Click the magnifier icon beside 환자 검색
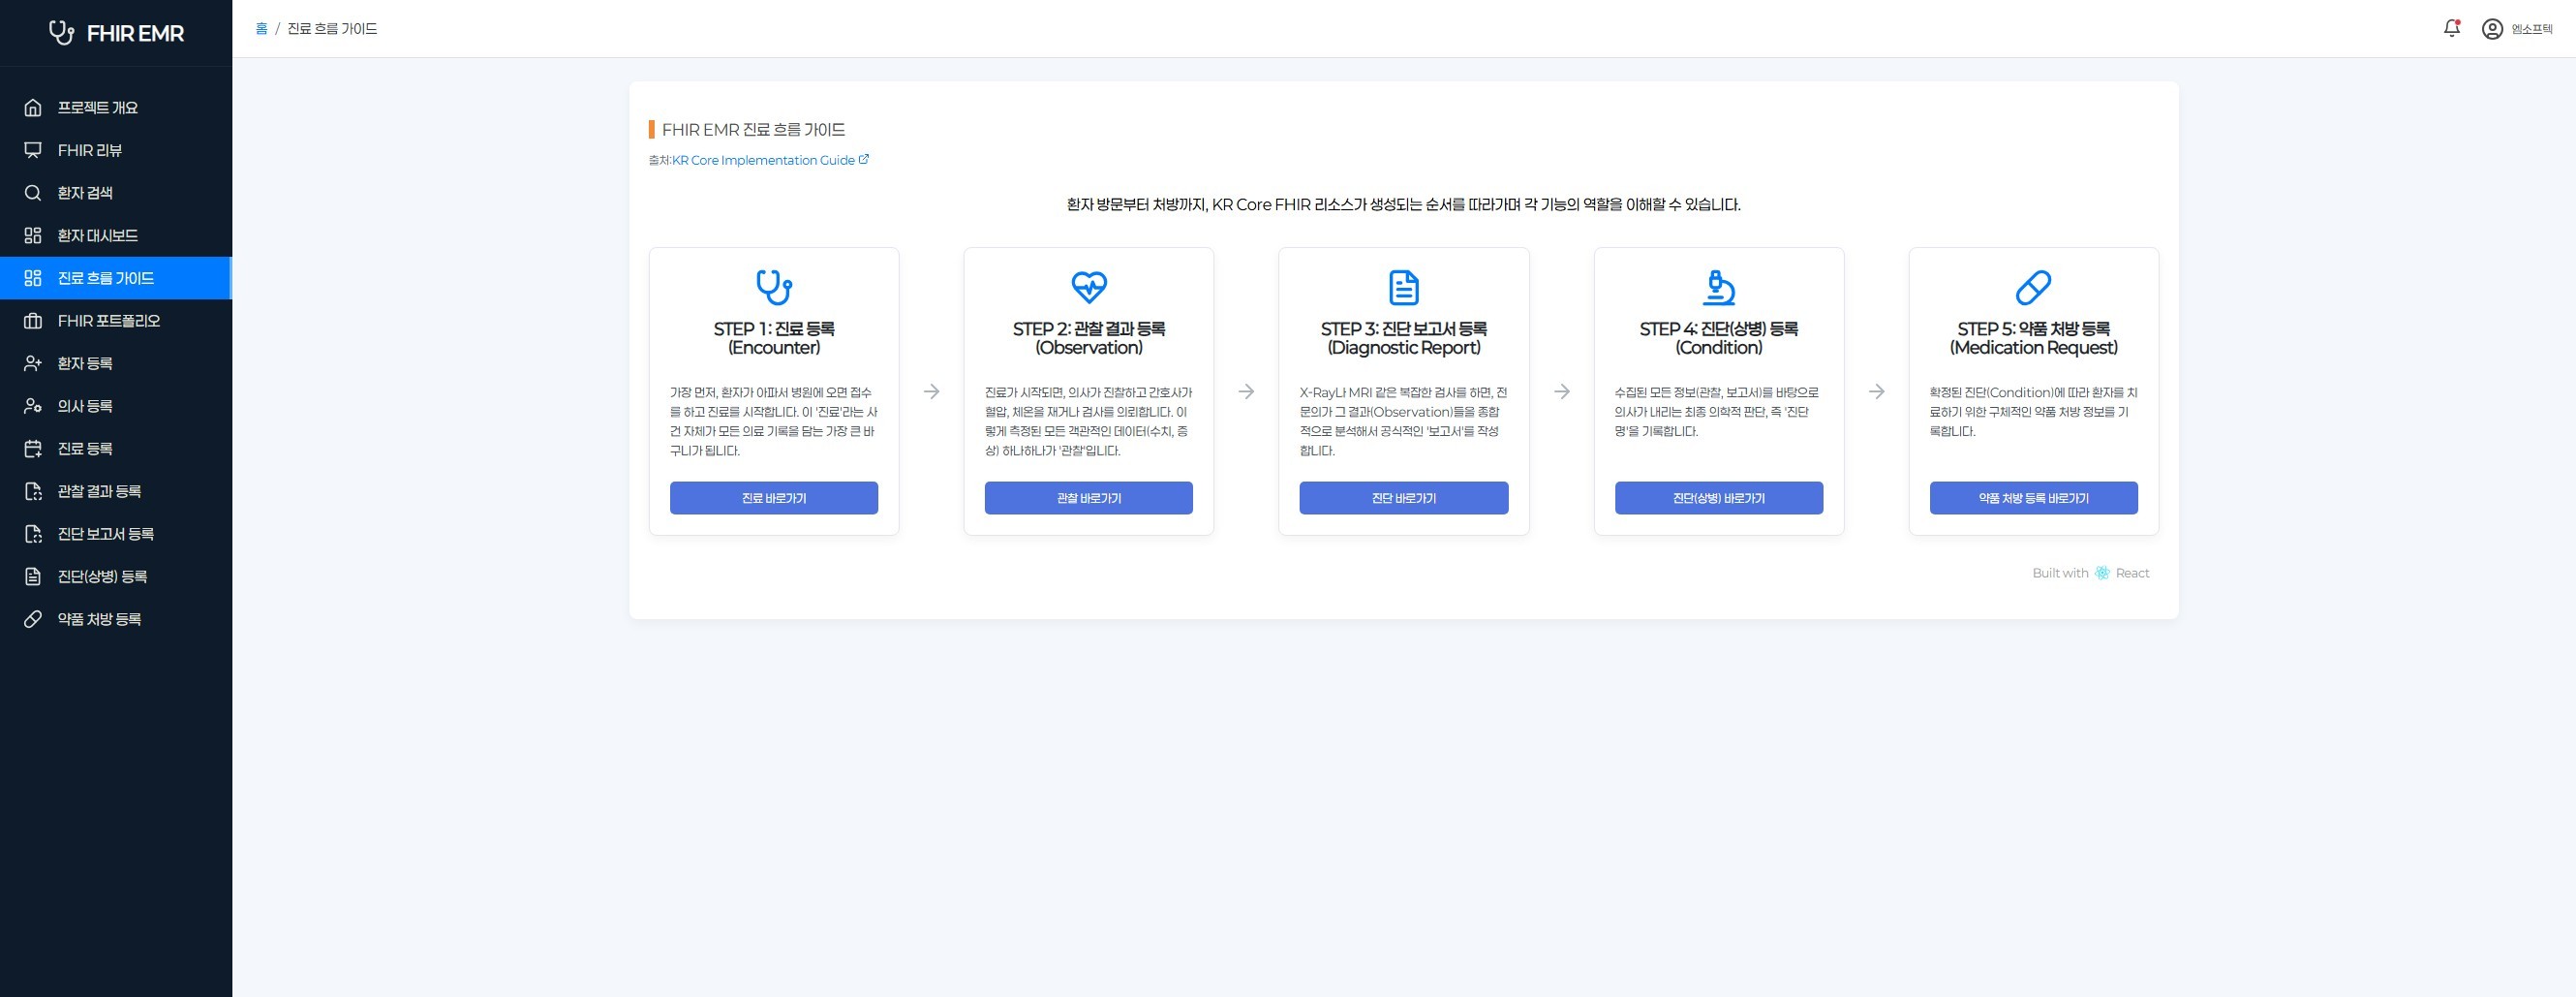This screenshot has height=997, width=2576. 33,193
